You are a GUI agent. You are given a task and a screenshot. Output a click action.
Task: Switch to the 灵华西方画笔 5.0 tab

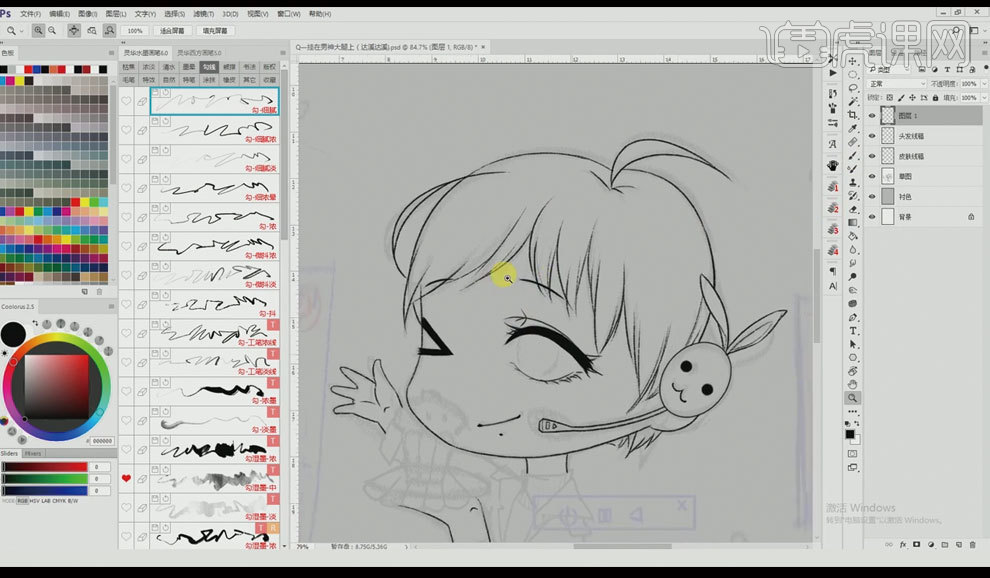199,53
